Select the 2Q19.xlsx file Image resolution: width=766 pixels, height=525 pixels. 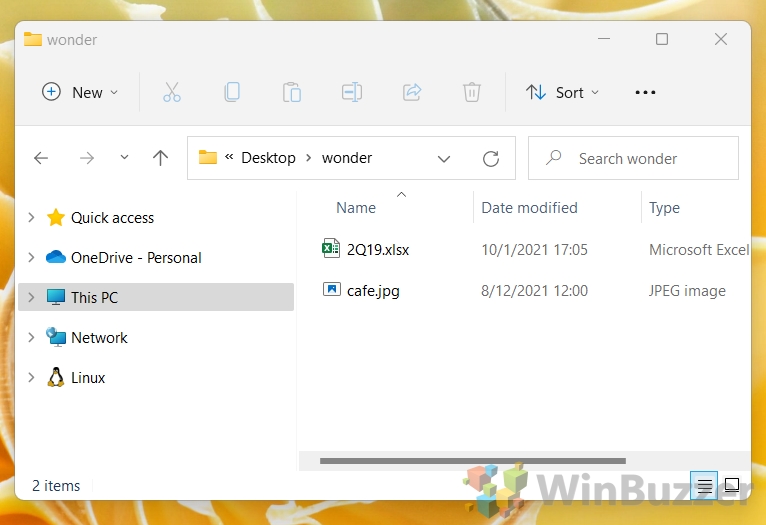(x=378, y=250)
